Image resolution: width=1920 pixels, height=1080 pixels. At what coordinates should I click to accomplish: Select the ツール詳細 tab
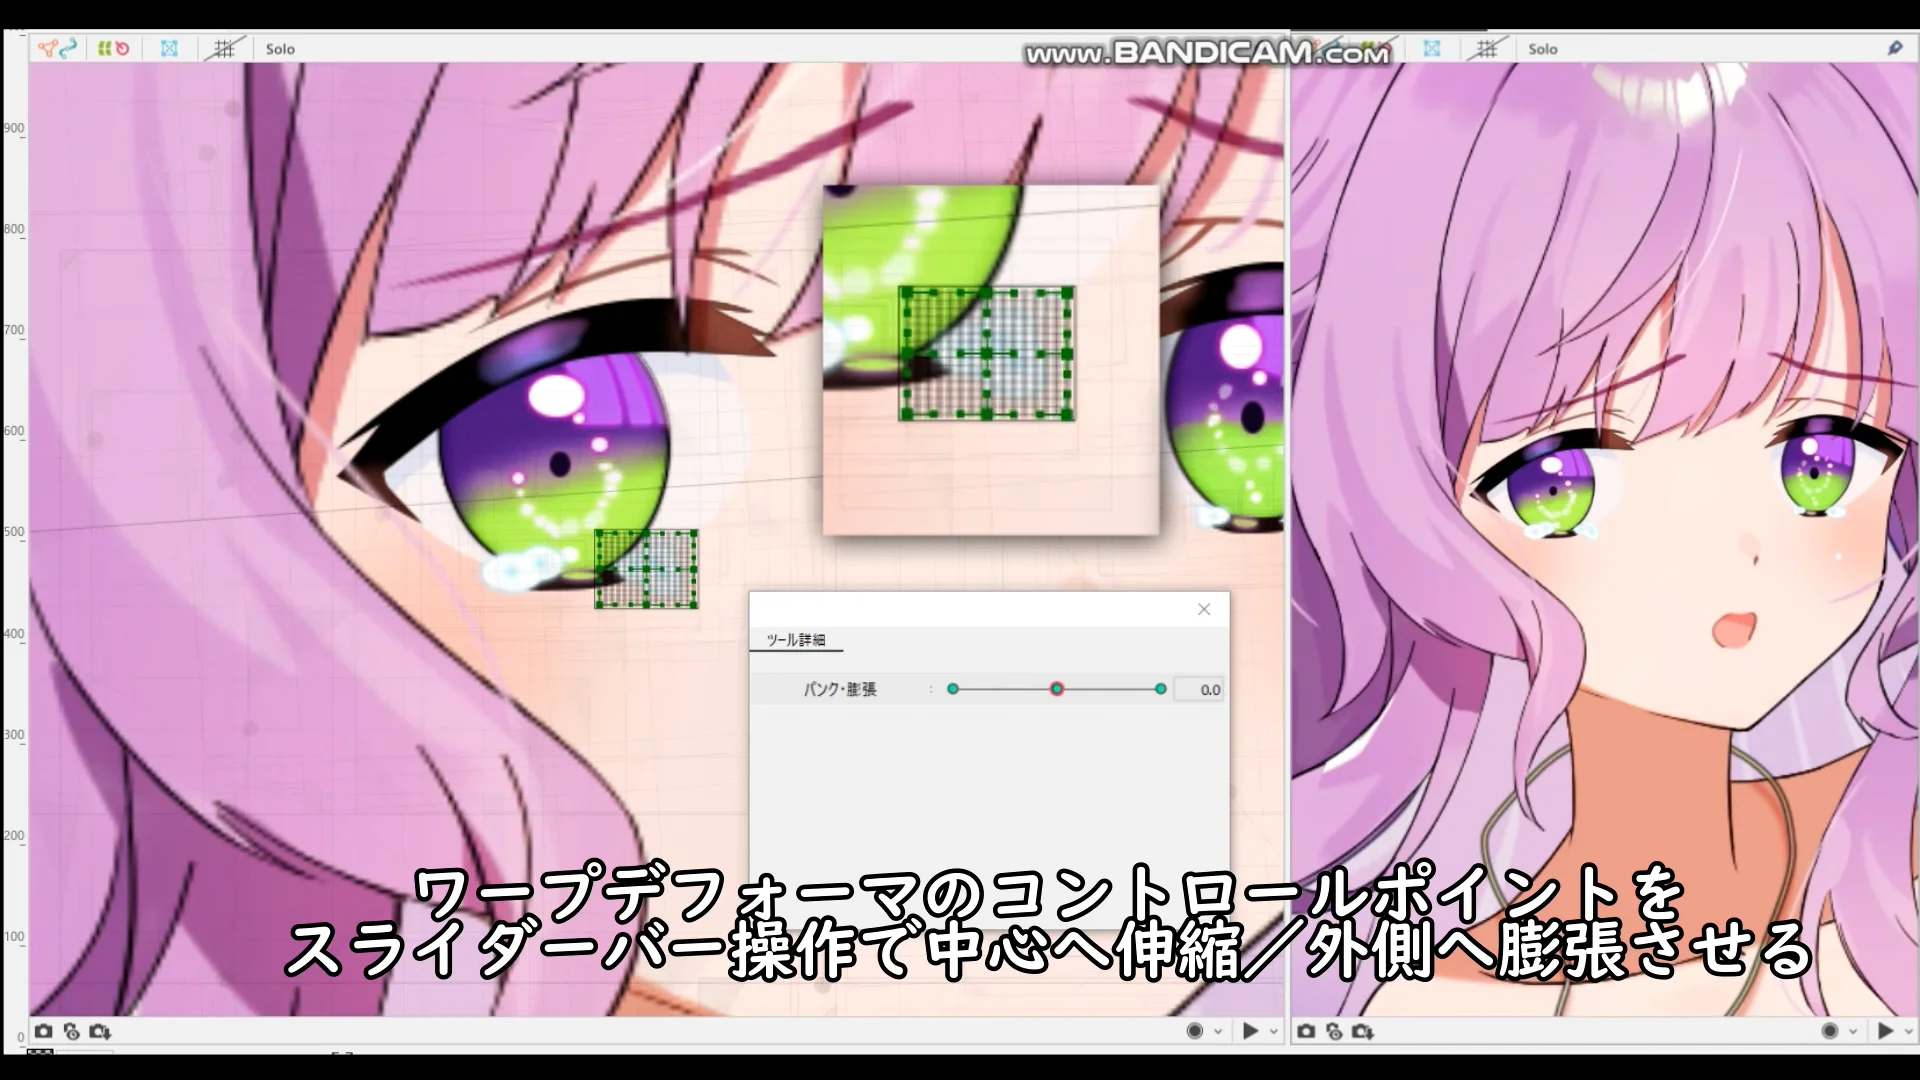click(x=796, y=640)
